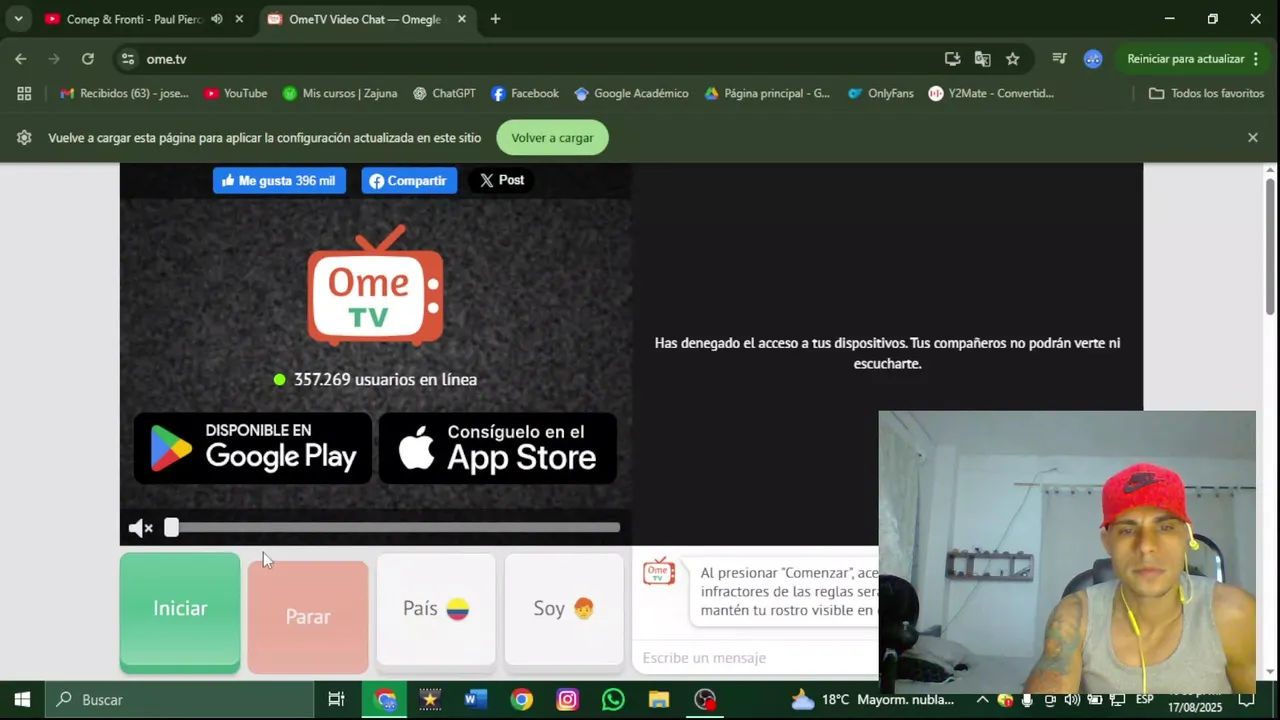Viewport: 1280px width, 720px height.
Task: Show hidden system tray icons
Action: (982, 700)
